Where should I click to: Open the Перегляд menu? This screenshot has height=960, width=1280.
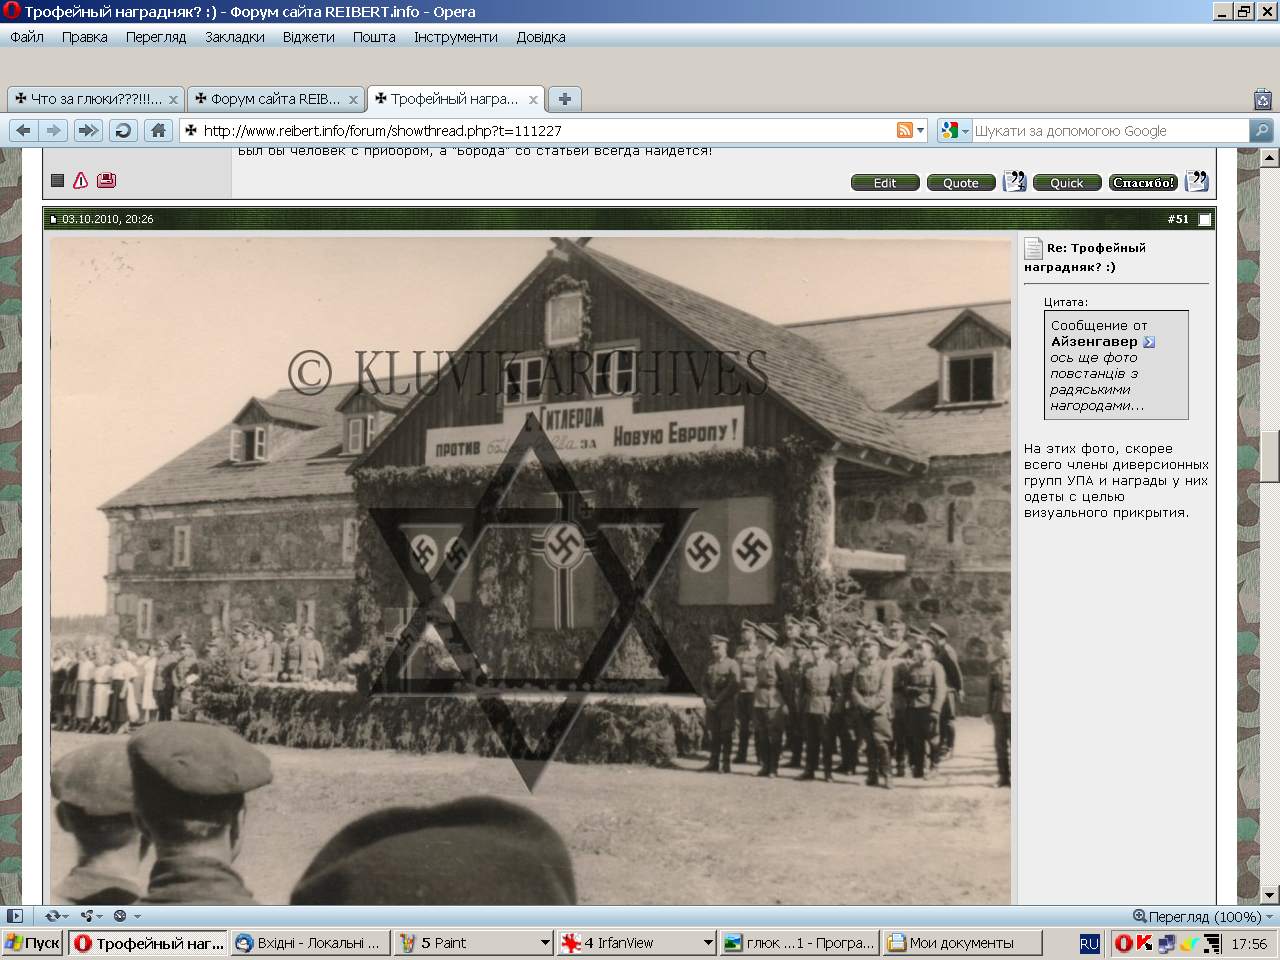coord(156,37)
